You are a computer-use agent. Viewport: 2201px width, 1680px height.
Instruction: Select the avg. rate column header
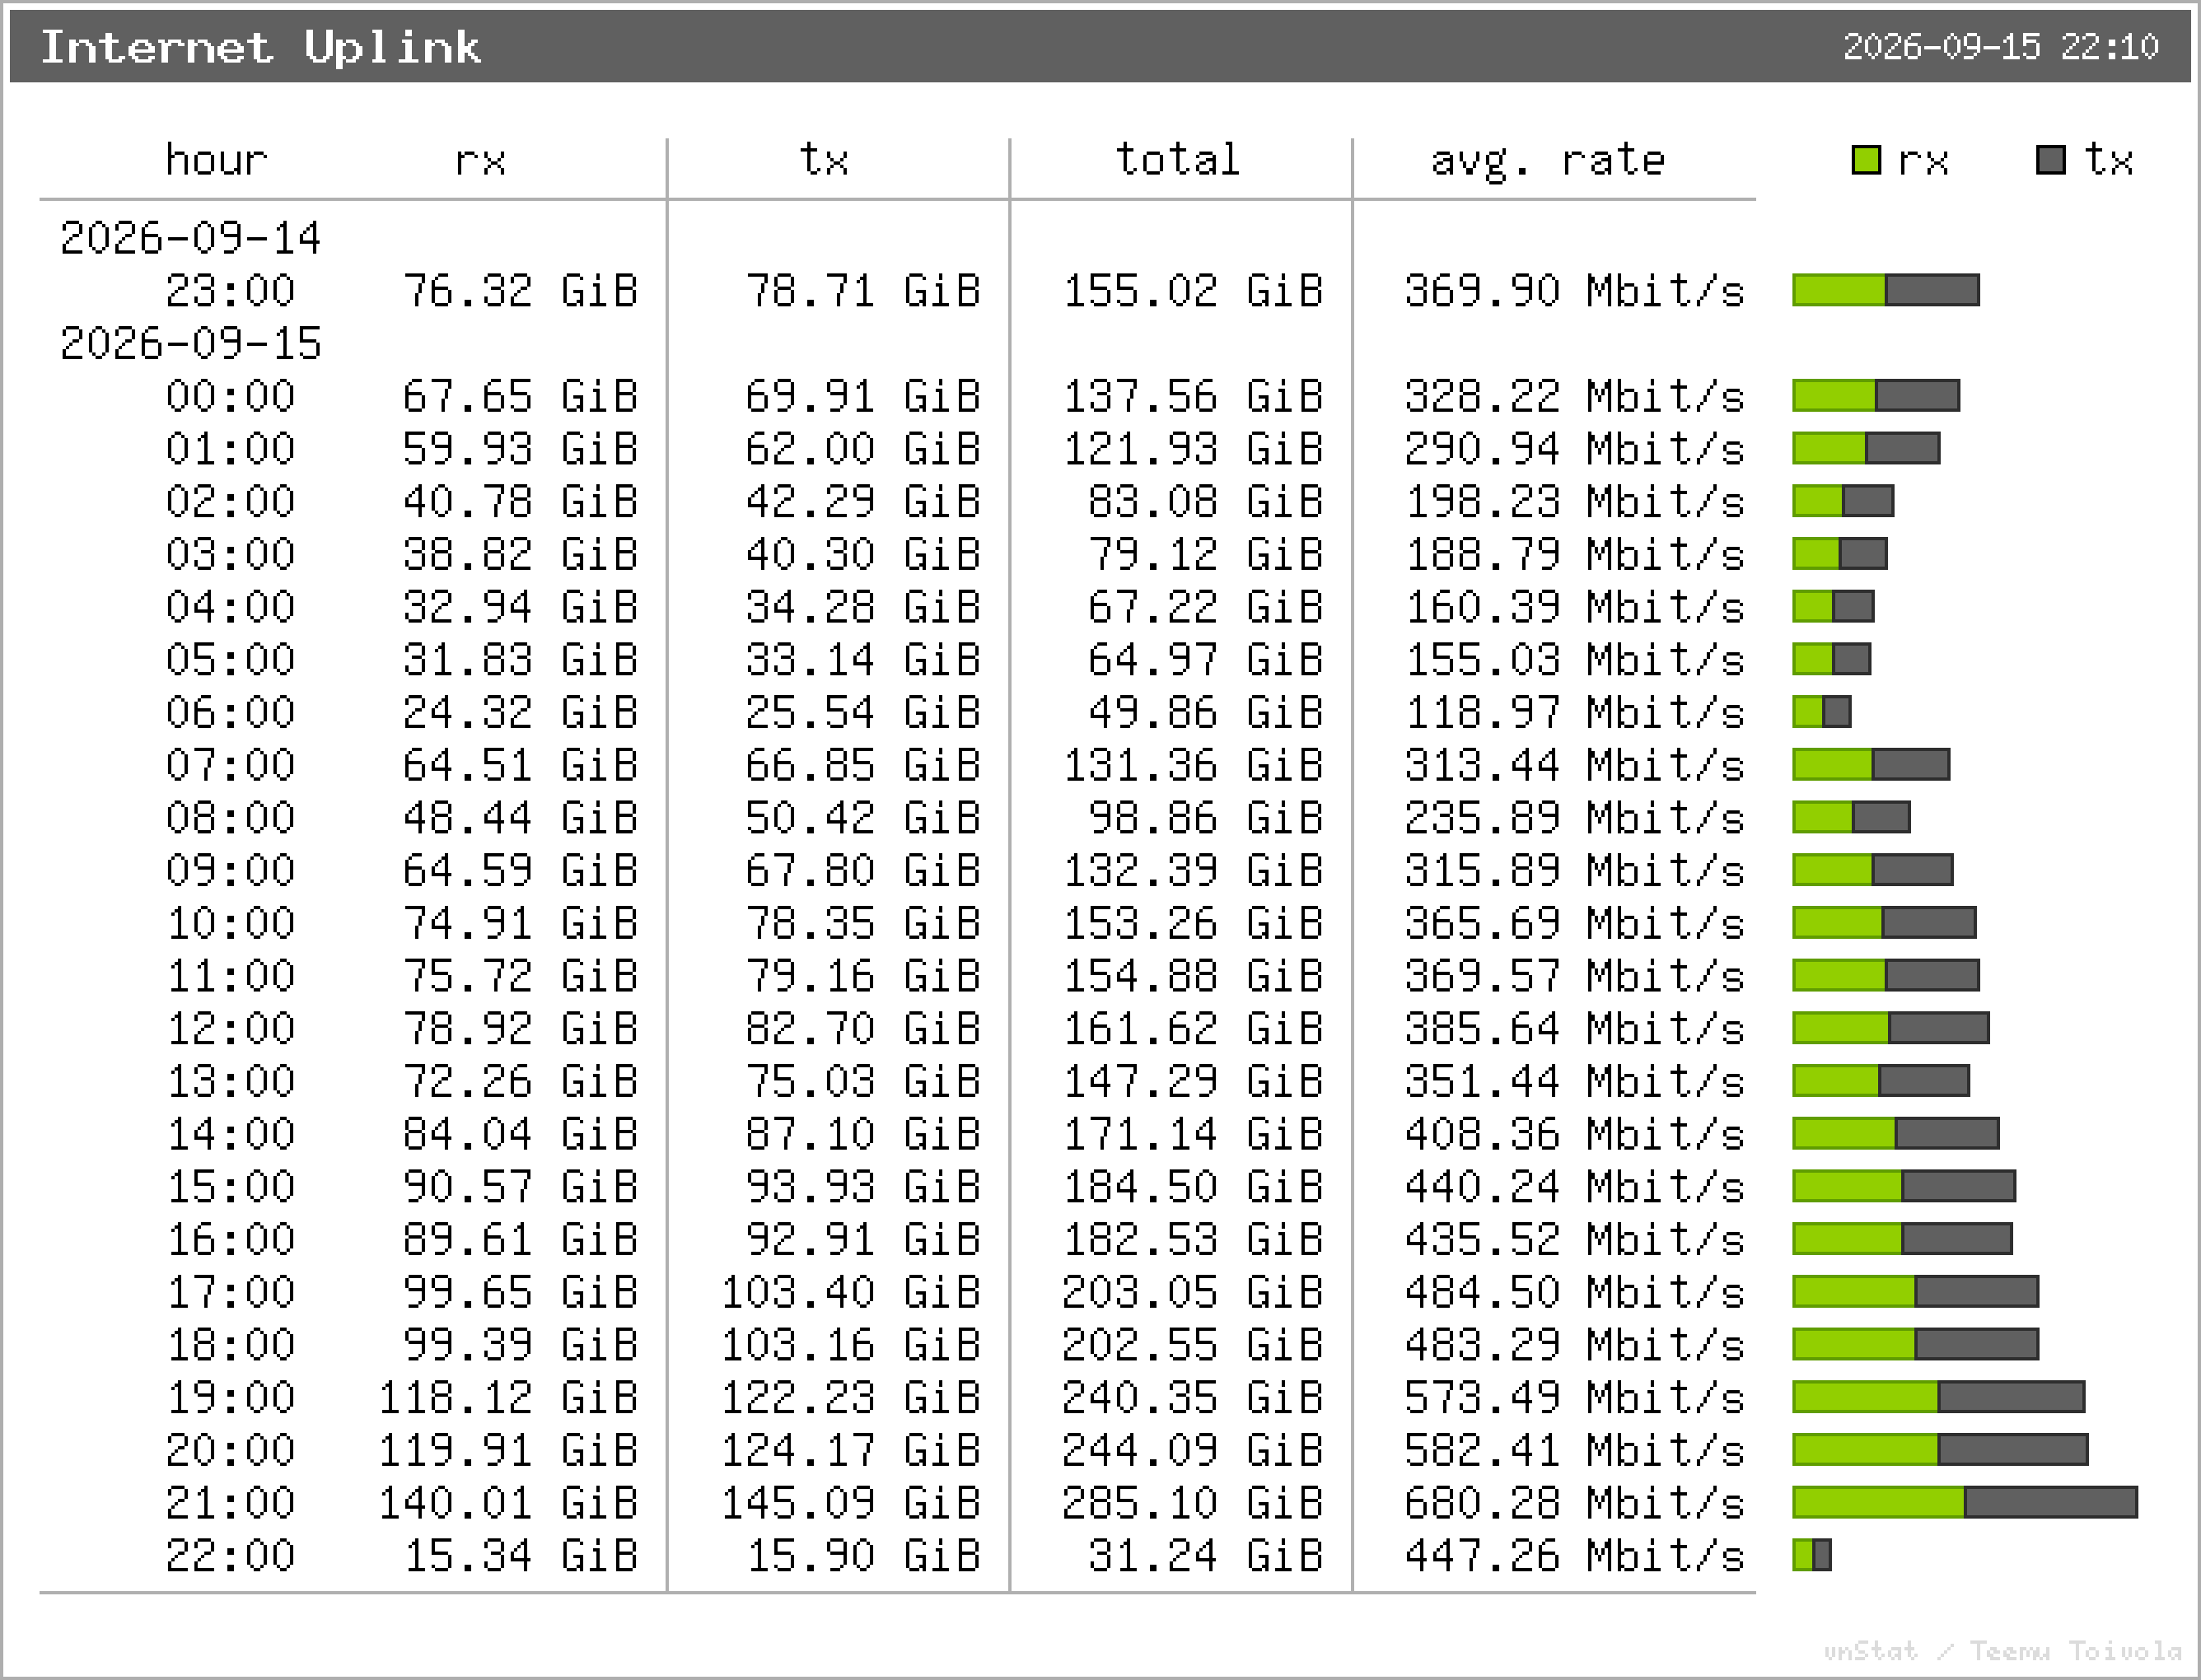click(x=1548, y=162)
